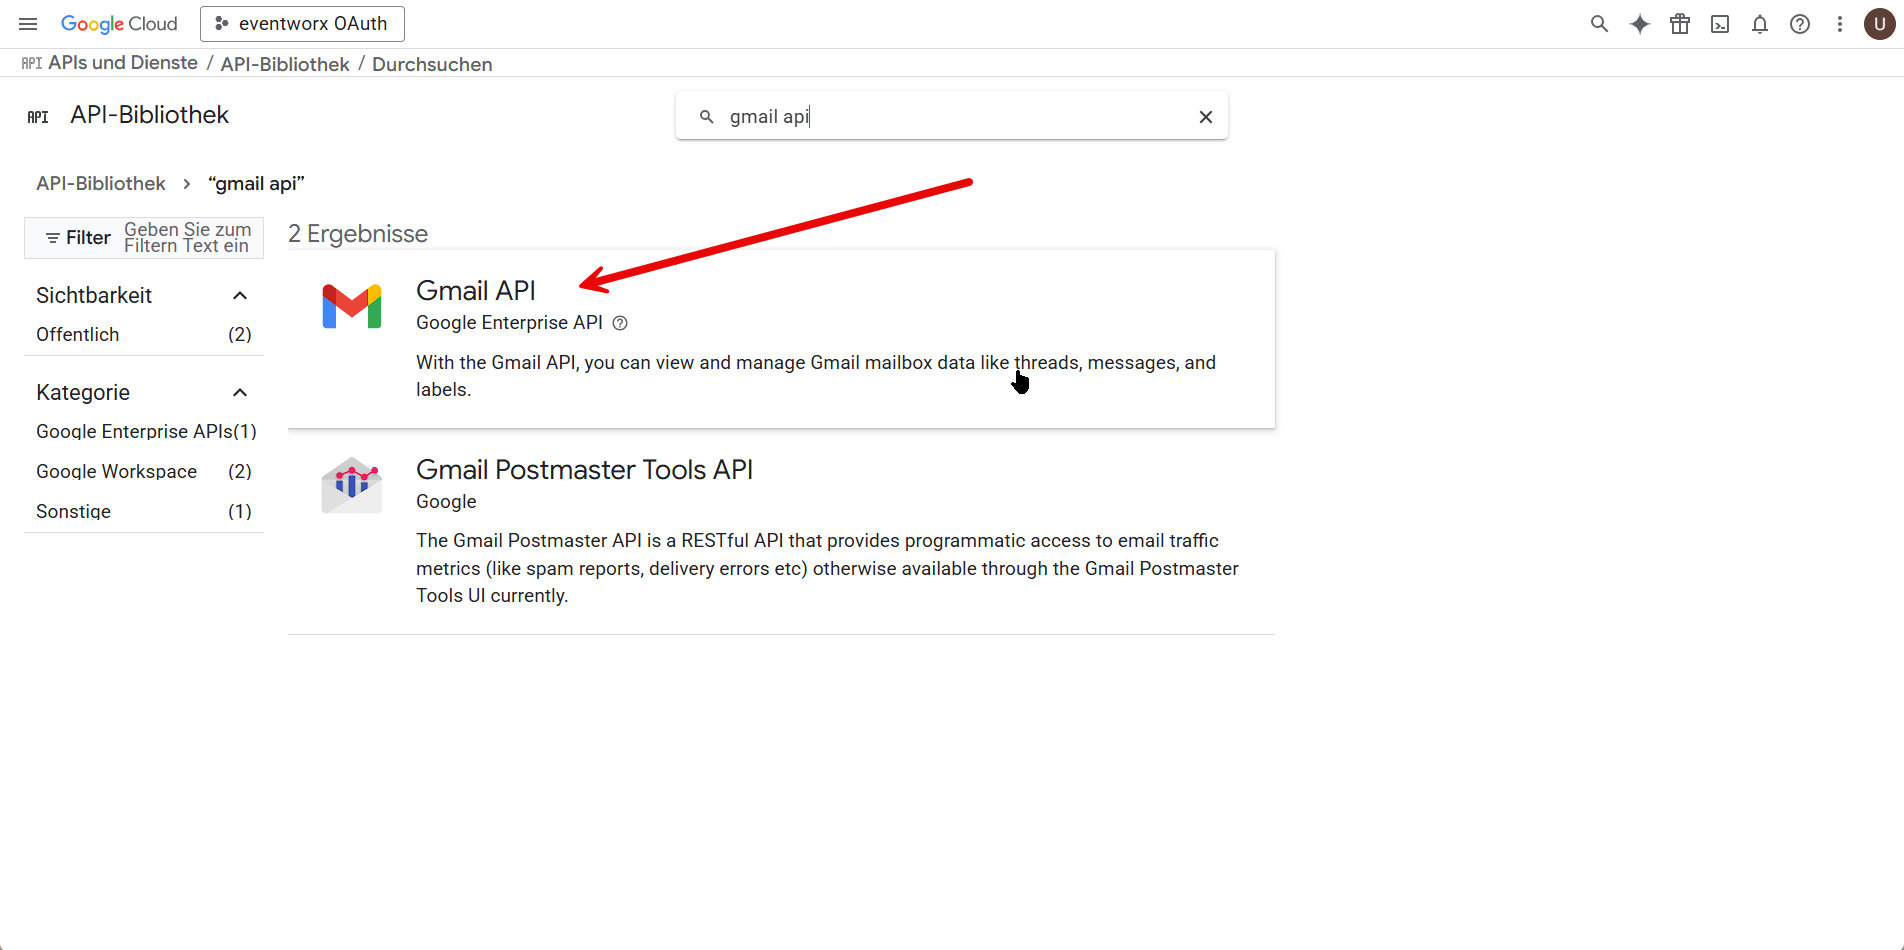The height and width of the screenshot is (950, 1904).
Task: Open the Gmail API result
Action: point(476,290)
